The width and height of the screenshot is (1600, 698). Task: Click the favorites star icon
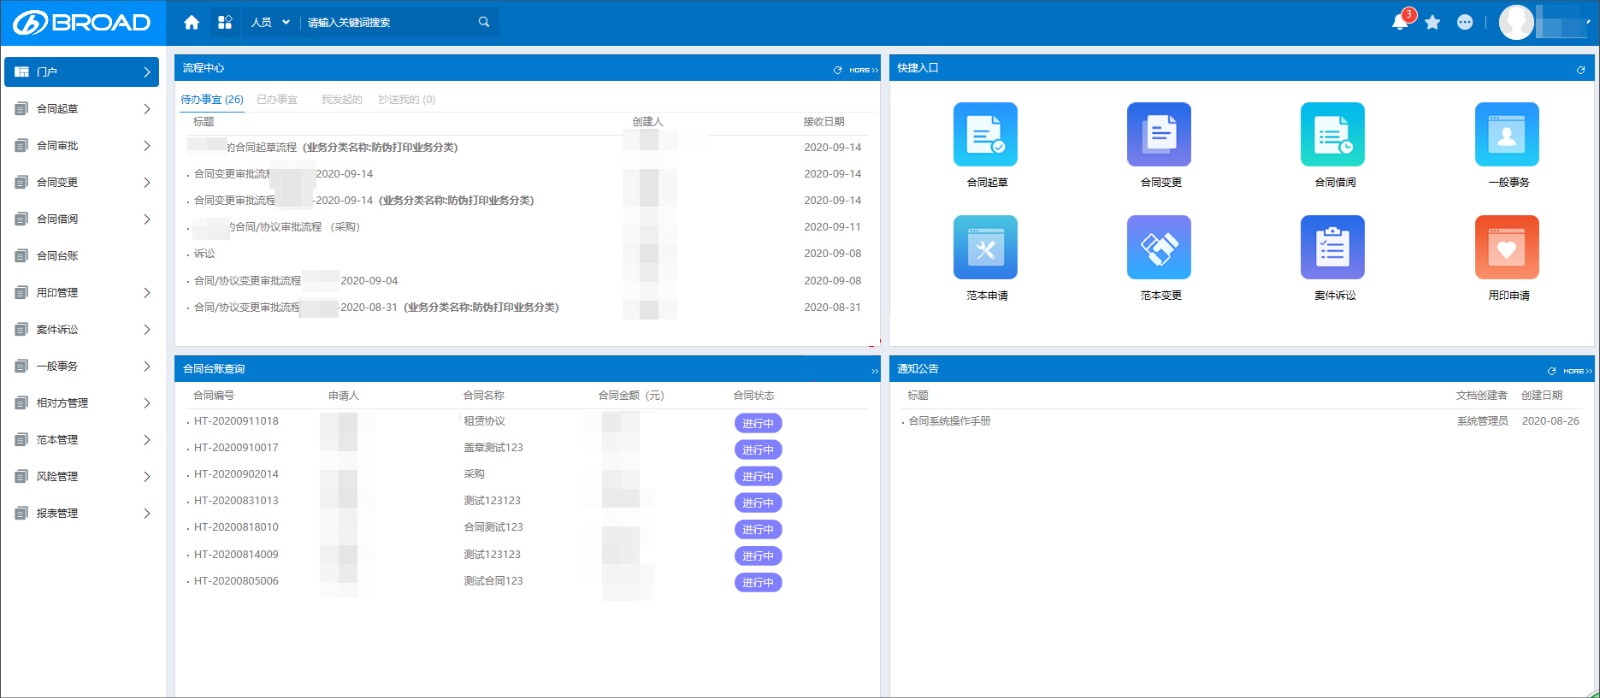click(x=1433, y=22)
